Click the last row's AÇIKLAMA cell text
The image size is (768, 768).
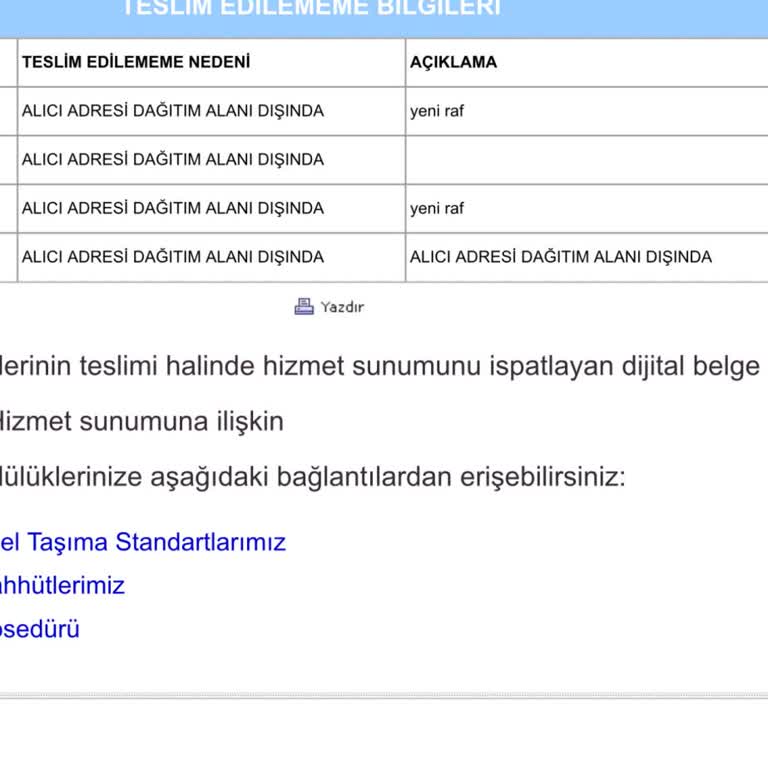coord(561,257)
